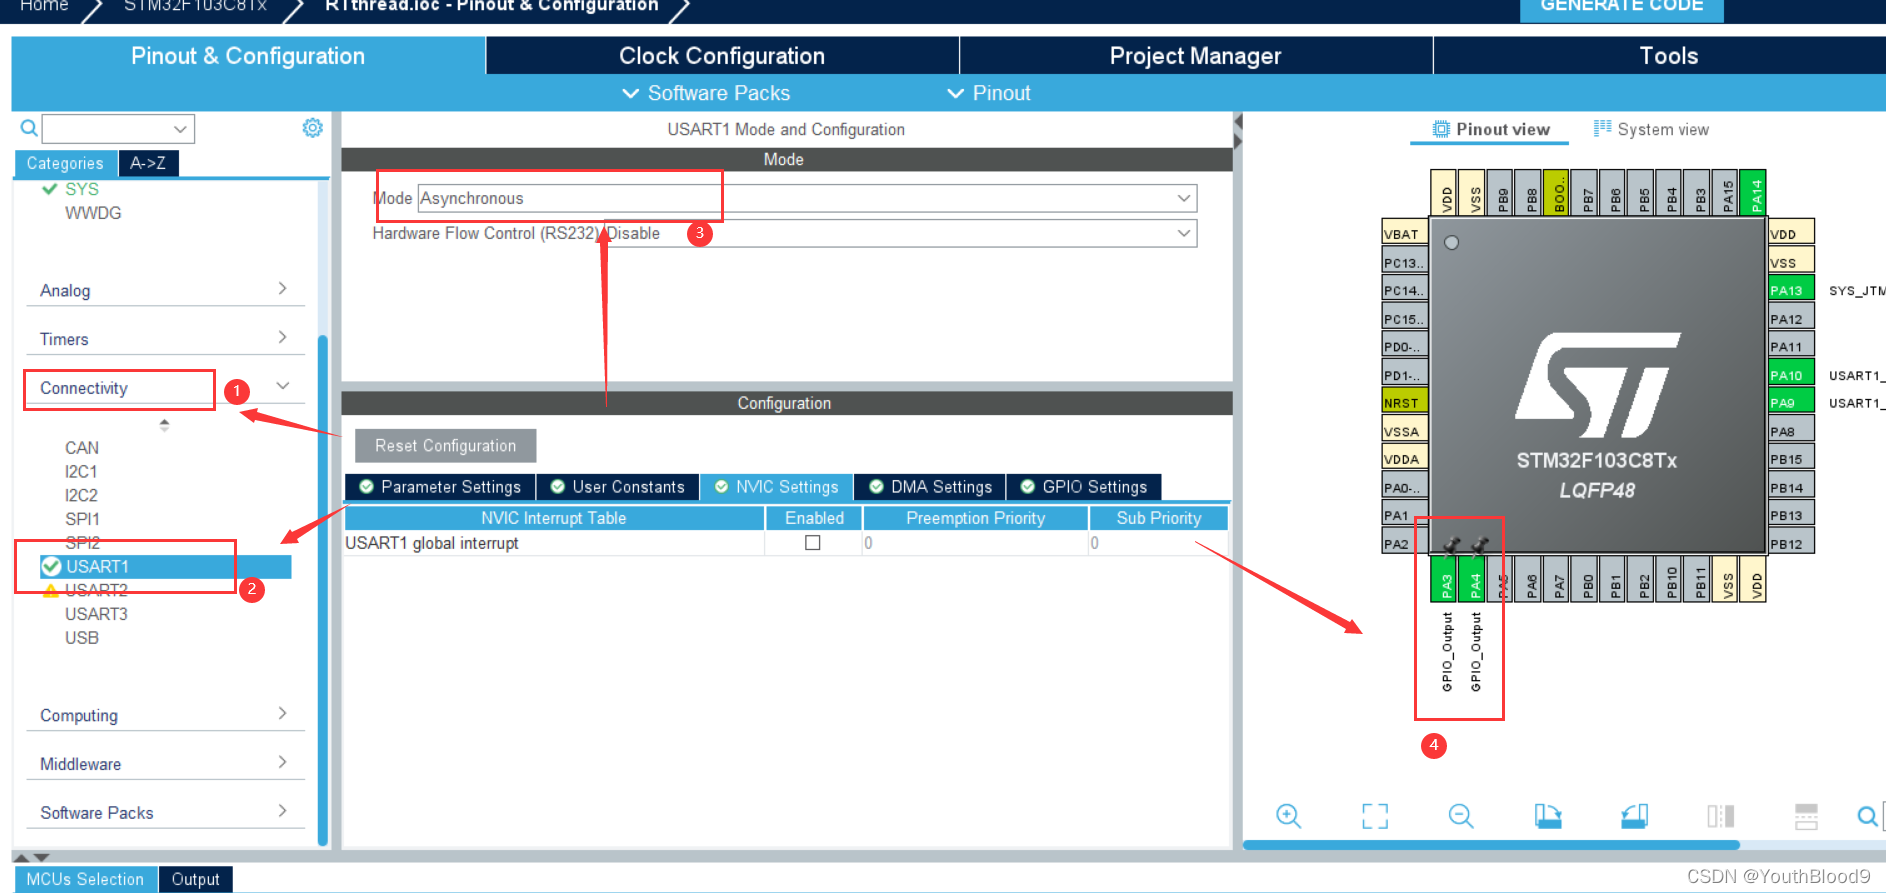The image size is (1886, 893).
Task: Click the GENERATE CODE button
Action: tap(1622, 8)
